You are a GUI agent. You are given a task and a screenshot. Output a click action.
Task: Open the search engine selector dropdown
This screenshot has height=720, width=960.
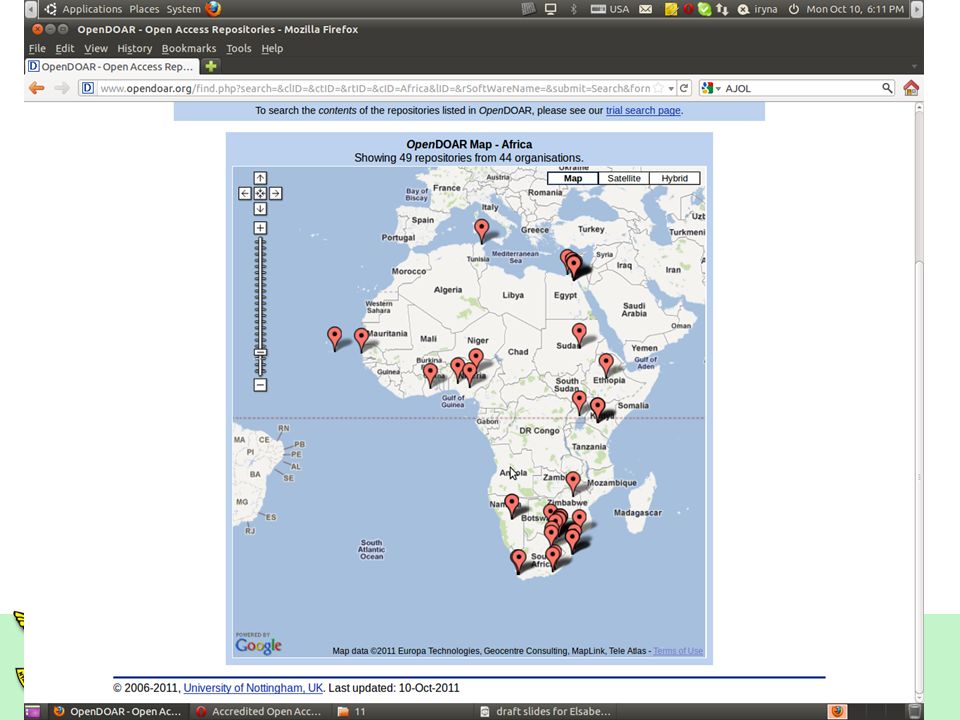711,88
